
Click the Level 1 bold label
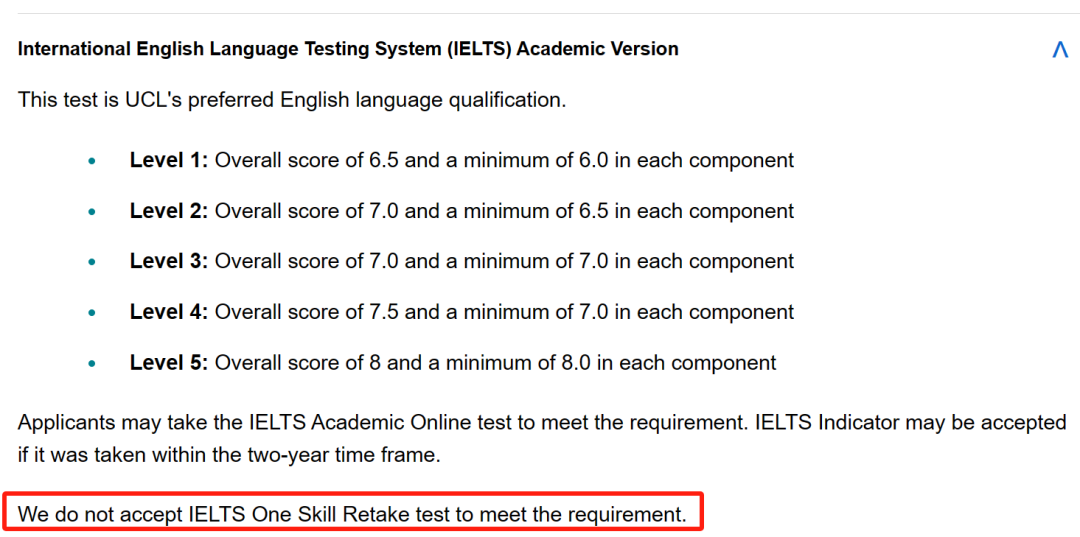coord(169,160)
